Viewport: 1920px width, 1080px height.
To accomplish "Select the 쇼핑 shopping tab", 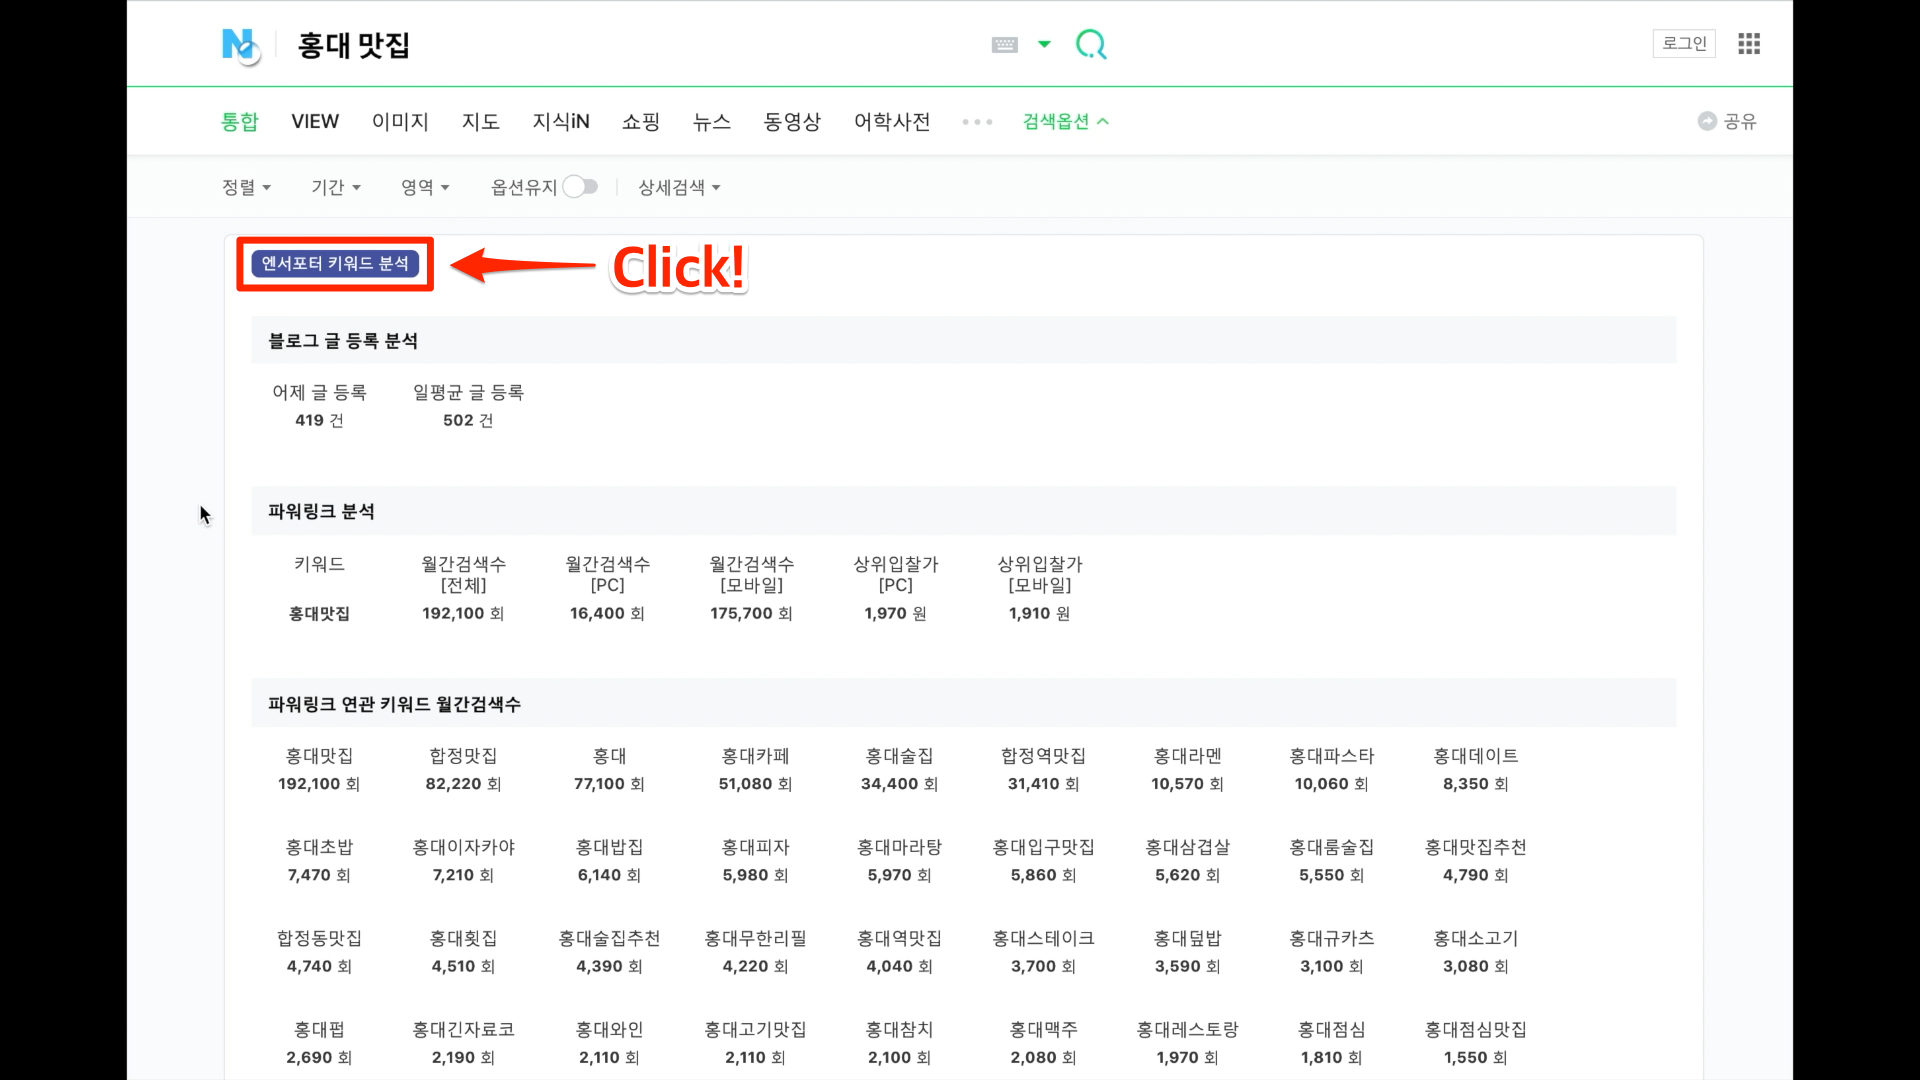I will tap(641, 121).
